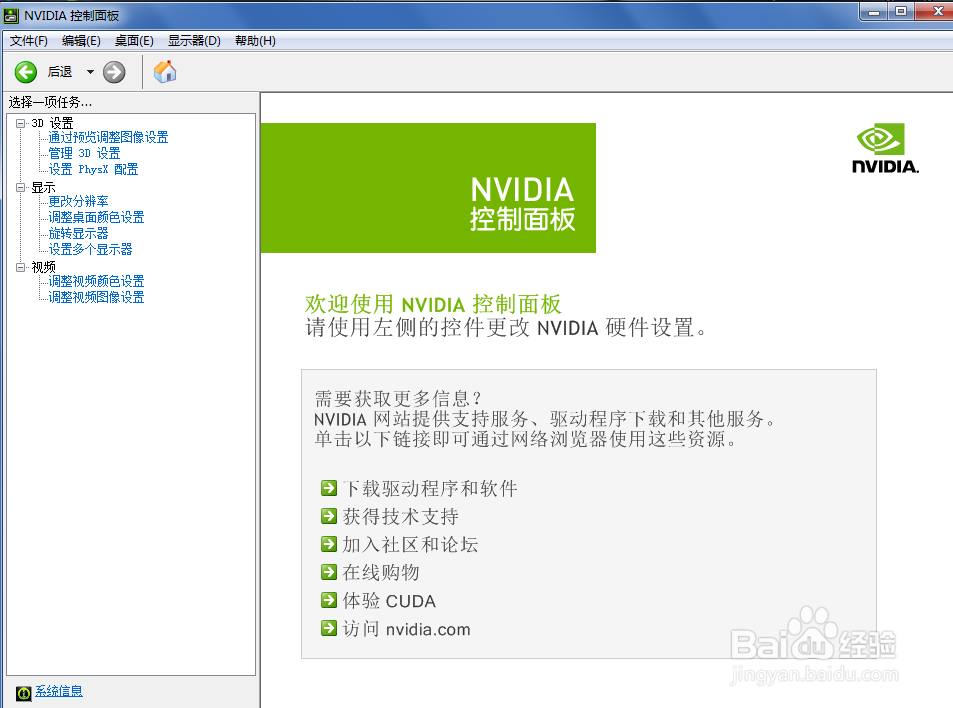Open the 帮助(H) menu
Screen dimensions: 953x708
[x=255, y=41]
